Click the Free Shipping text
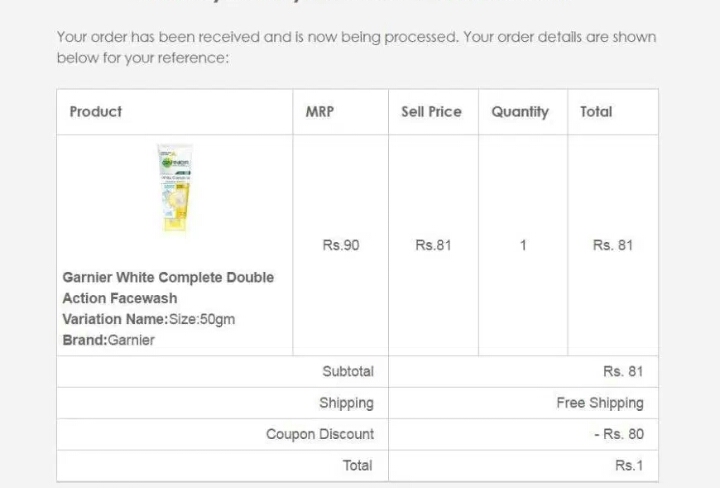This screenshot has width=720, height=488. tap(600, 403)
